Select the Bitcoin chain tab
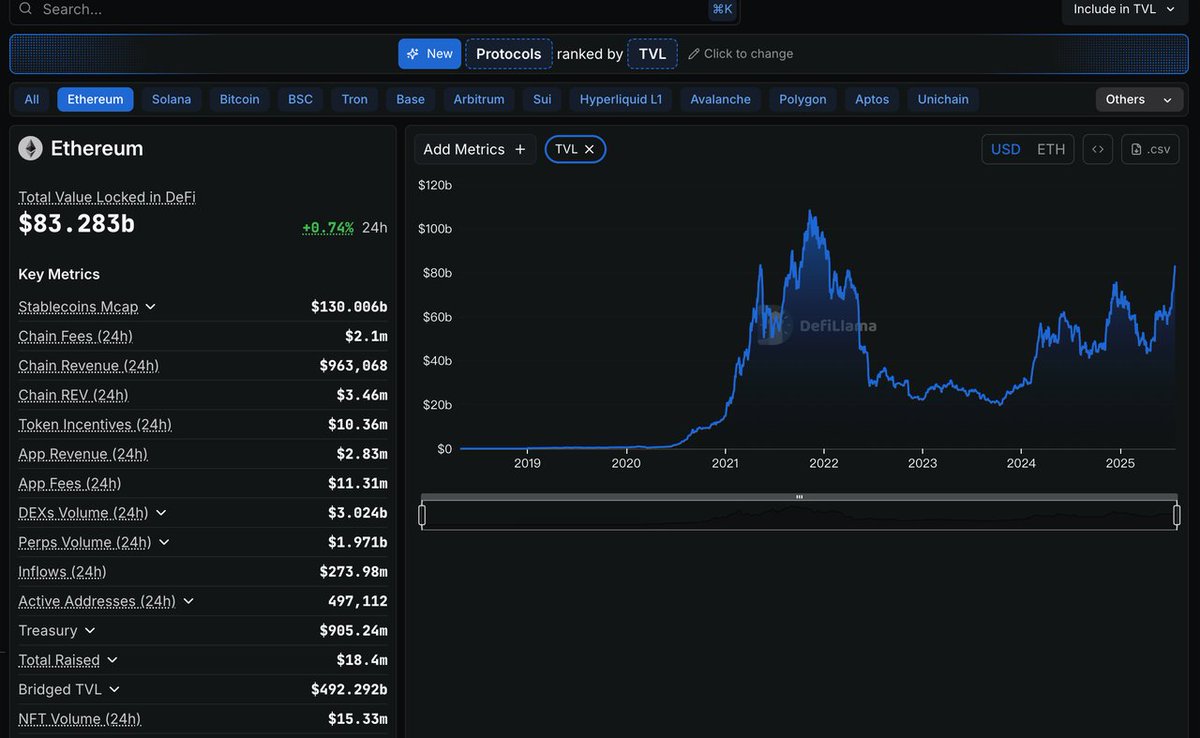The height and width of the screenshot is (738, 1200). coord(239,99)
